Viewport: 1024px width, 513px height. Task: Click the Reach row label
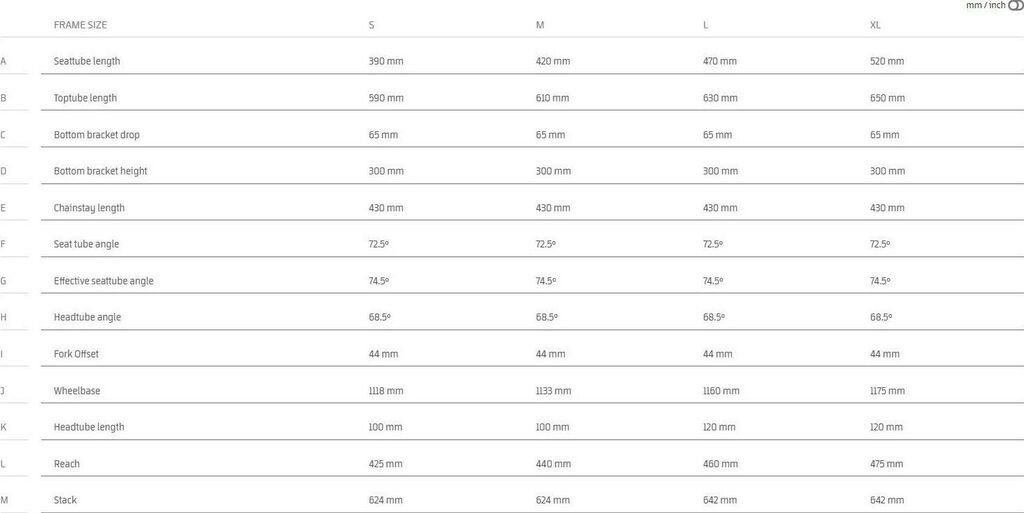click(x=67, y=464)
